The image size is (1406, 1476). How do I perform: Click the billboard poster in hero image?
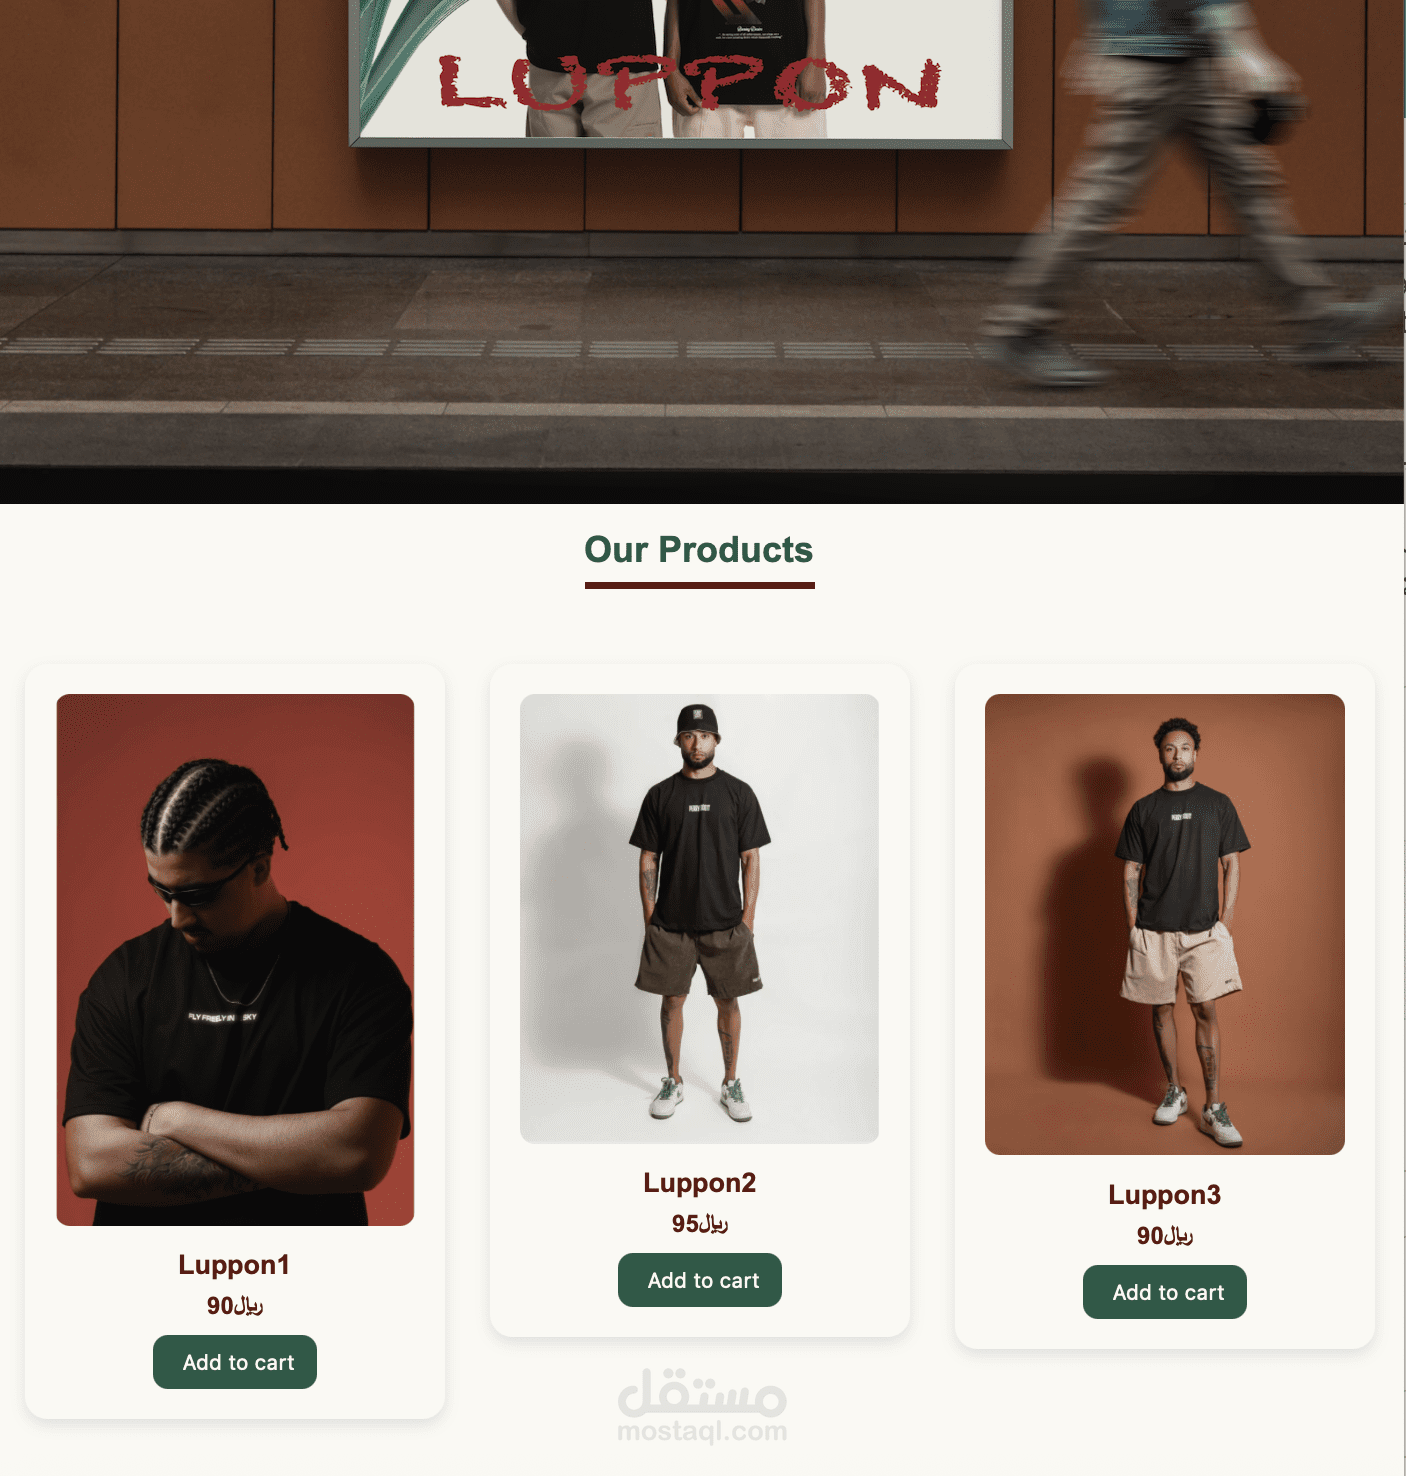click(681, 70)
